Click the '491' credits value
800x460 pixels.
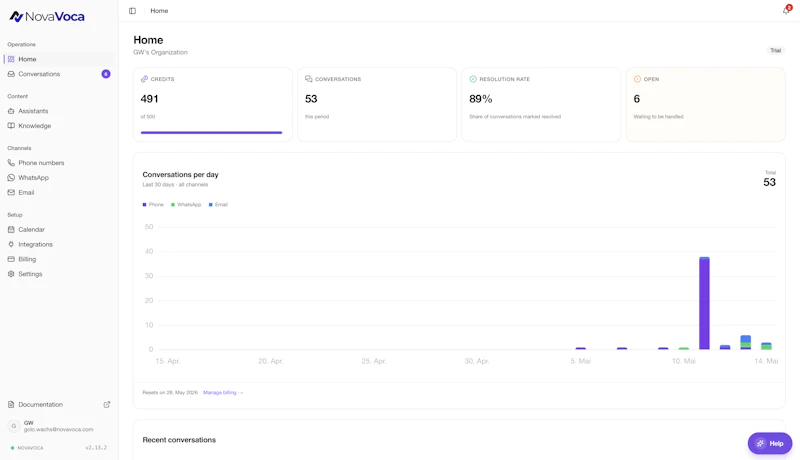click(x=149, y=99)
